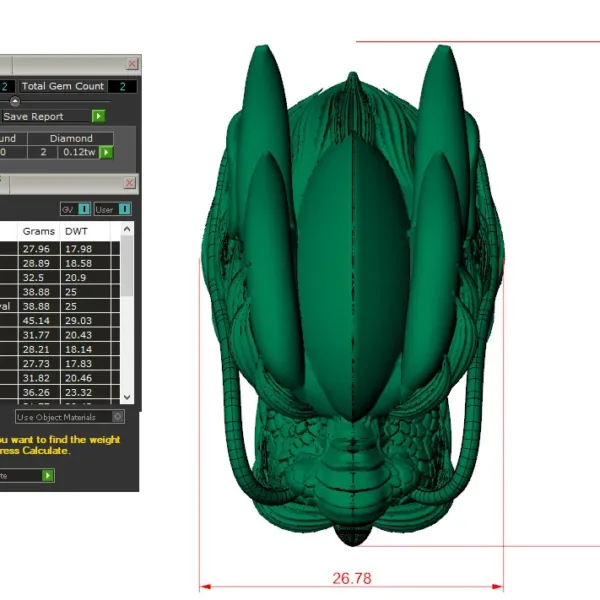Click the weight table's scrollbar thumb
Image resolution: width=600 pixels, height=600 pixels.
(127, 266)
